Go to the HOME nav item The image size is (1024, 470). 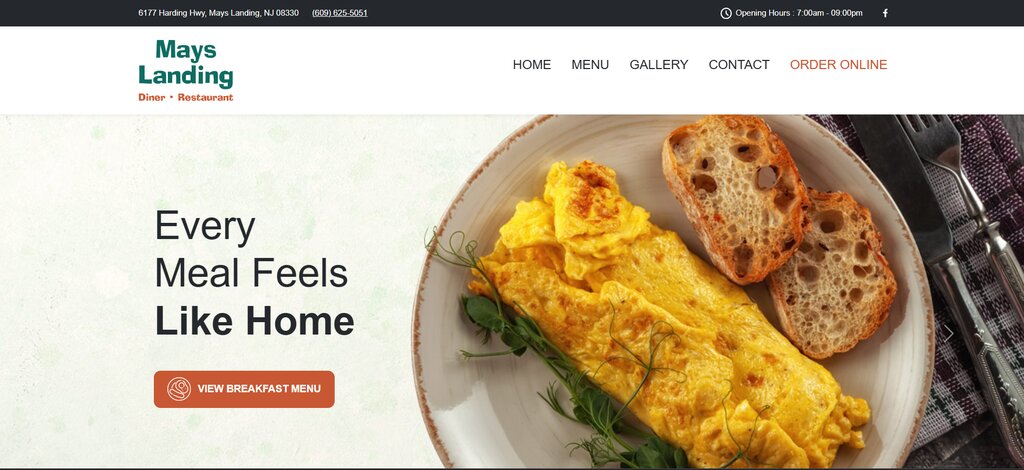pos(532,65)
